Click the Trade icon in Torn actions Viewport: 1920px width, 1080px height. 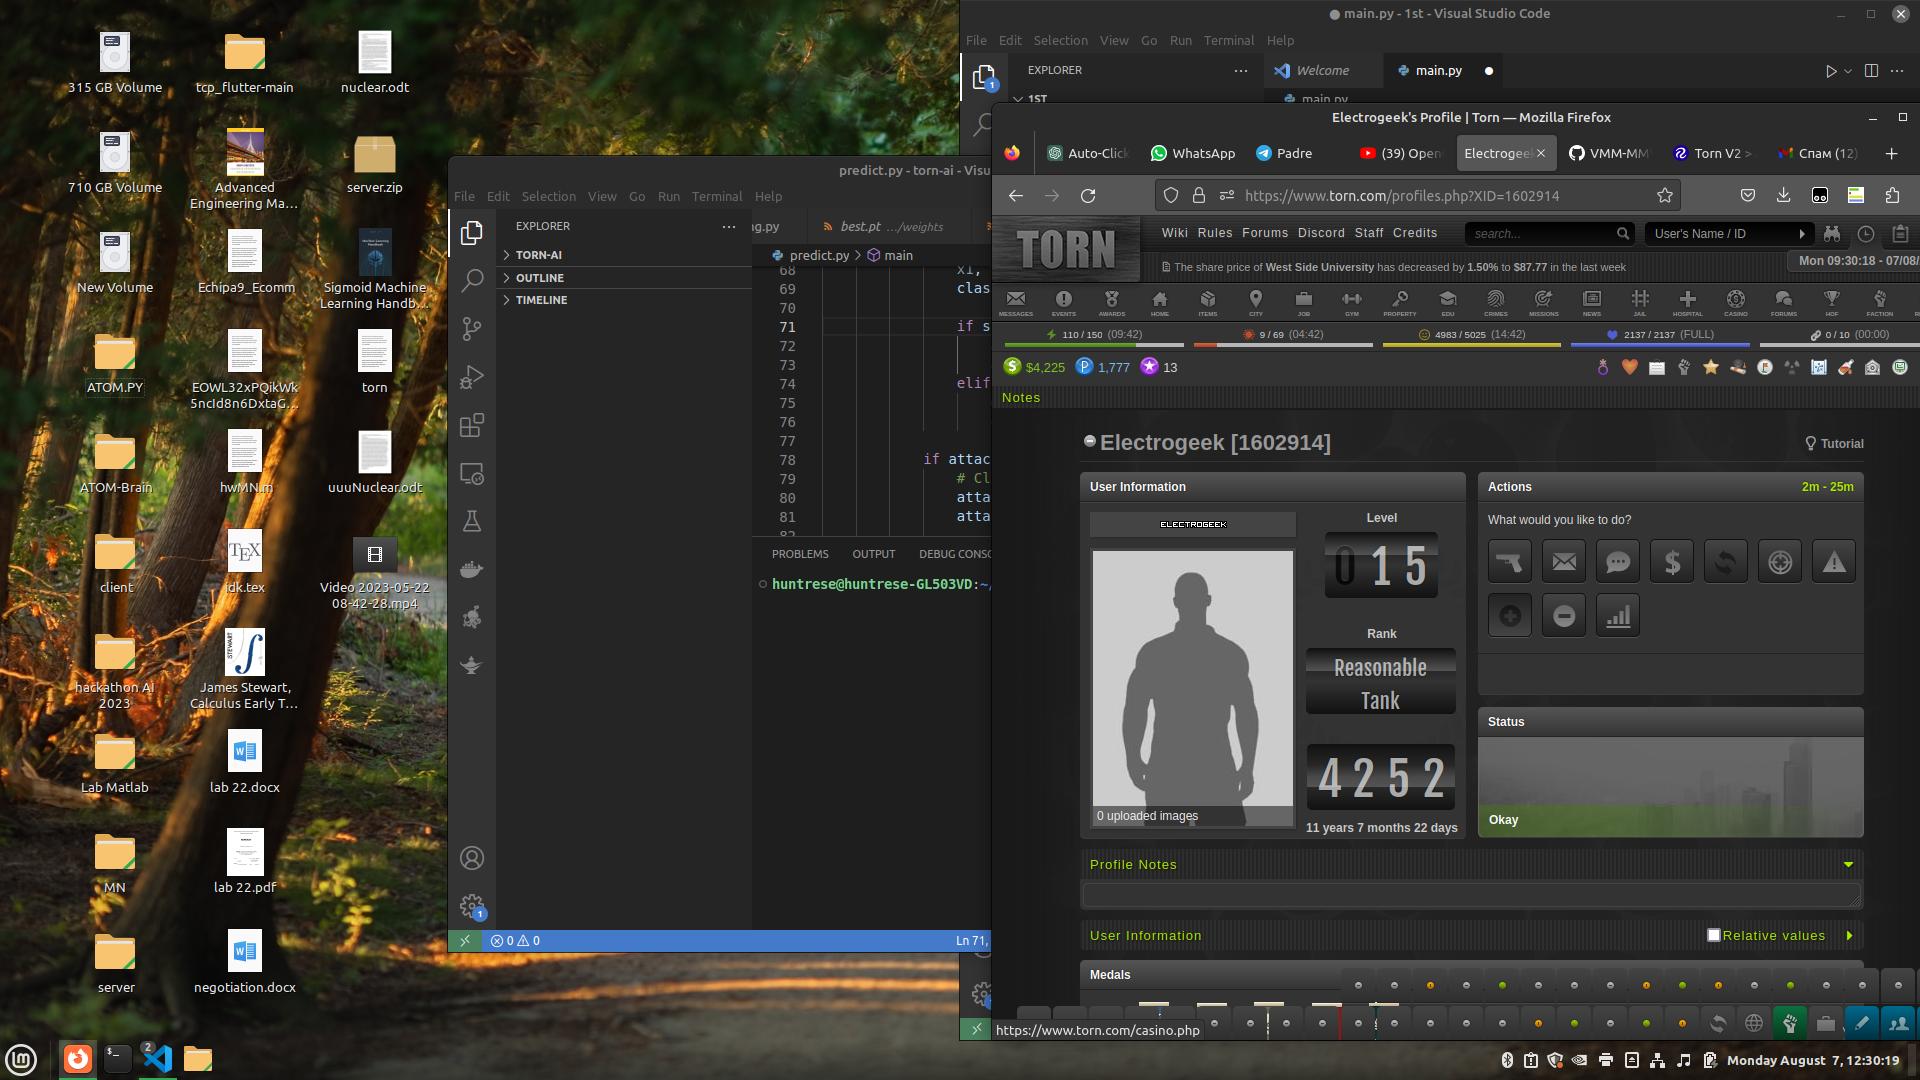coord(1725,562)
